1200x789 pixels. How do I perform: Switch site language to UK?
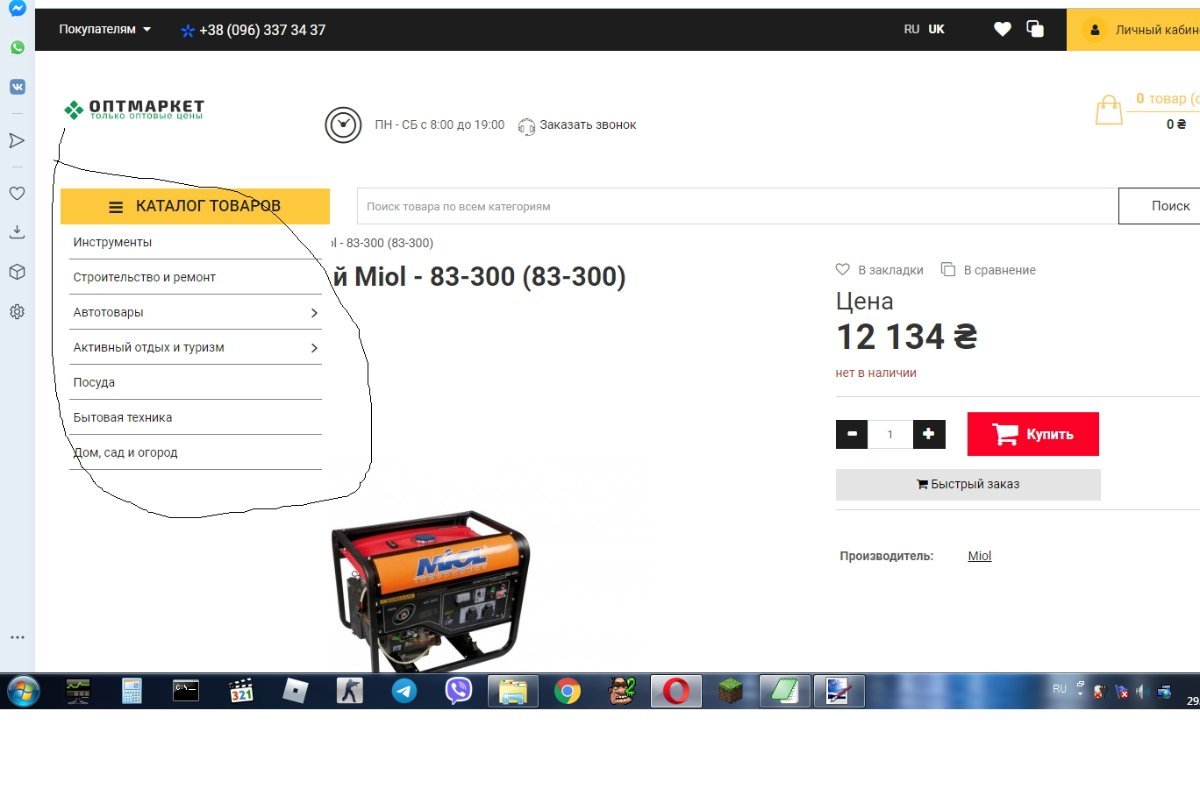pos(936,29)
